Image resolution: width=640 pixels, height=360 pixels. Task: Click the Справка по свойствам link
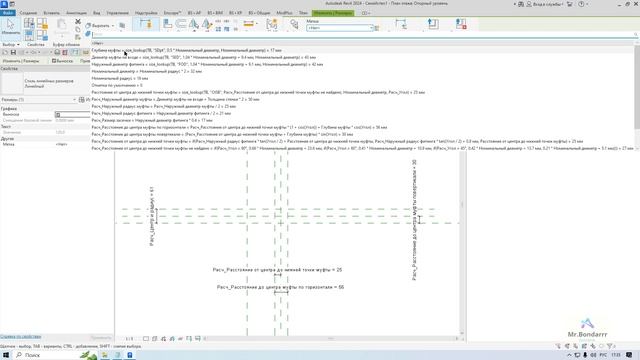tap(21, 337)
